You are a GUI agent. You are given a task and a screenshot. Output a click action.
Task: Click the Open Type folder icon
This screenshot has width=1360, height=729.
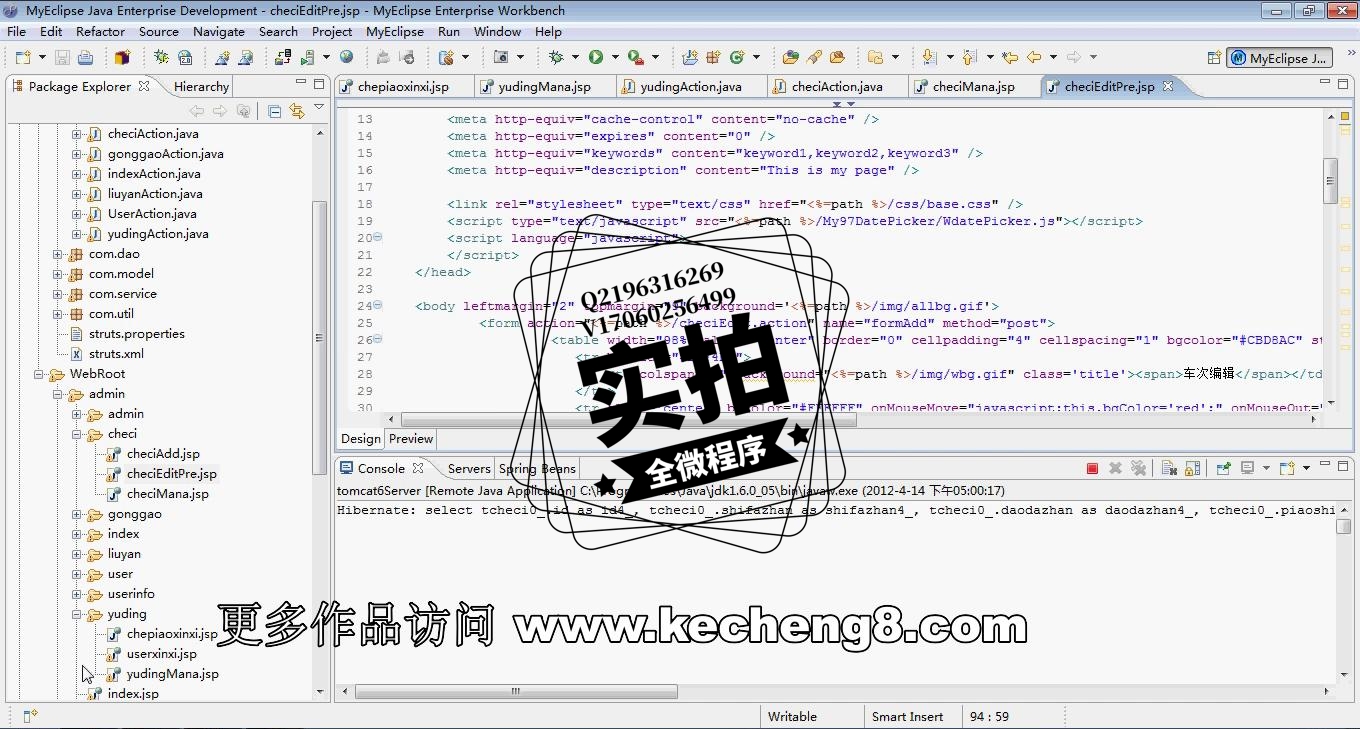(x=791, y=58)
